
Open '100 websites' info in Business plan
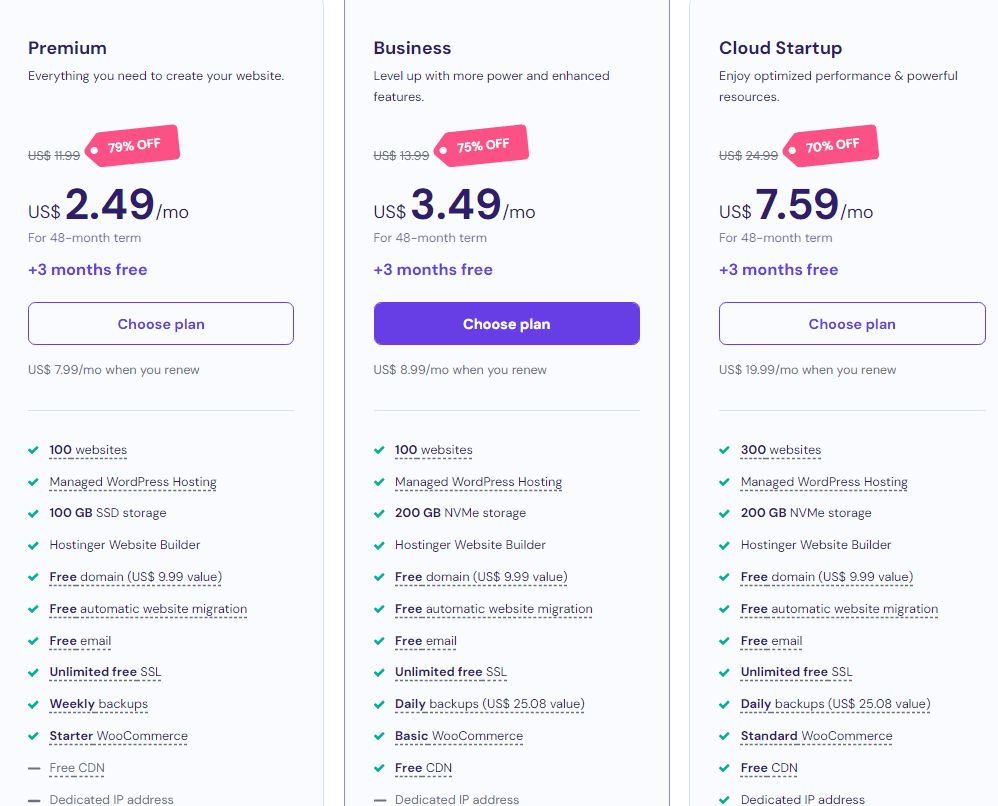tap(433, 450)
